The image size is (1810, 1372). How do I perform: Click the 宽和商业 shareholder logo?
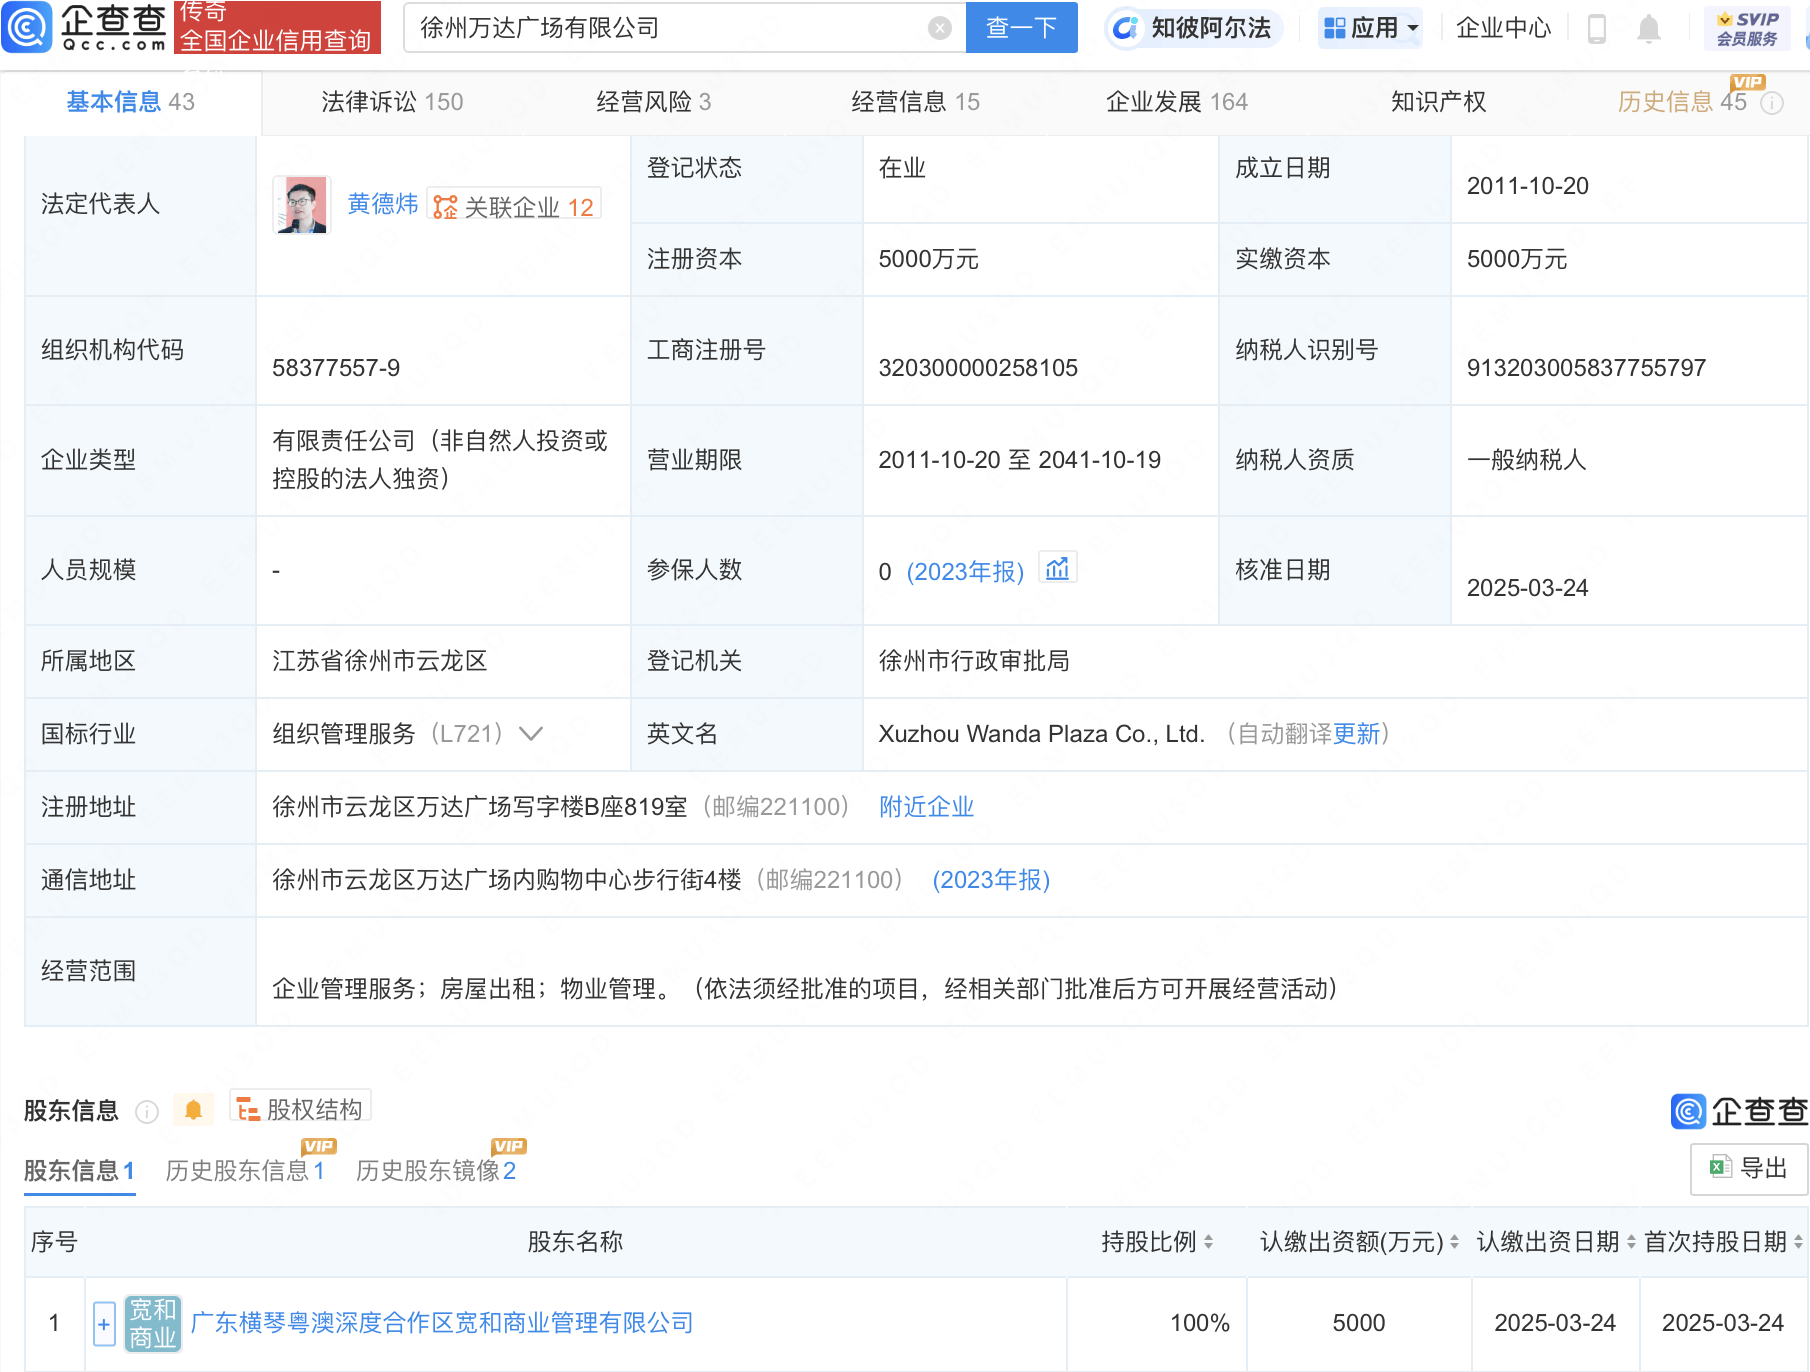[152, 1323]
